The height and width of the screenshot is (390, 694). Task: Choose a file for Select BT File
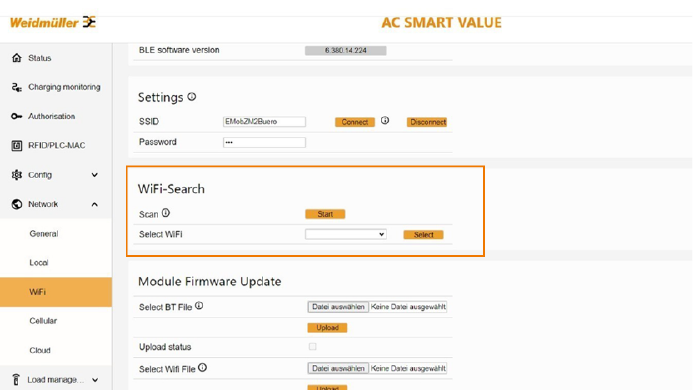coord(338,307)
